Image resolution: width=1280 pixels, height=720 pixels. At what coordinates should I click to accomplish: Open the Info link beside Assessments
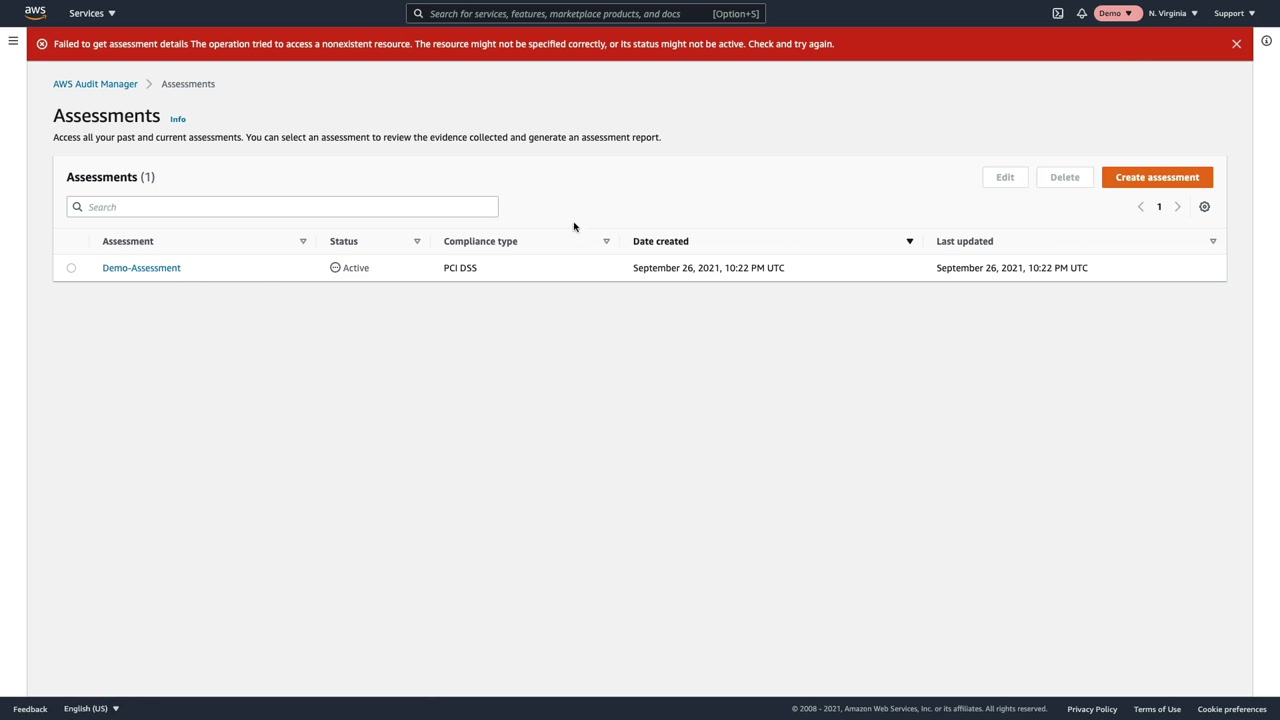[x=178, y=119]
